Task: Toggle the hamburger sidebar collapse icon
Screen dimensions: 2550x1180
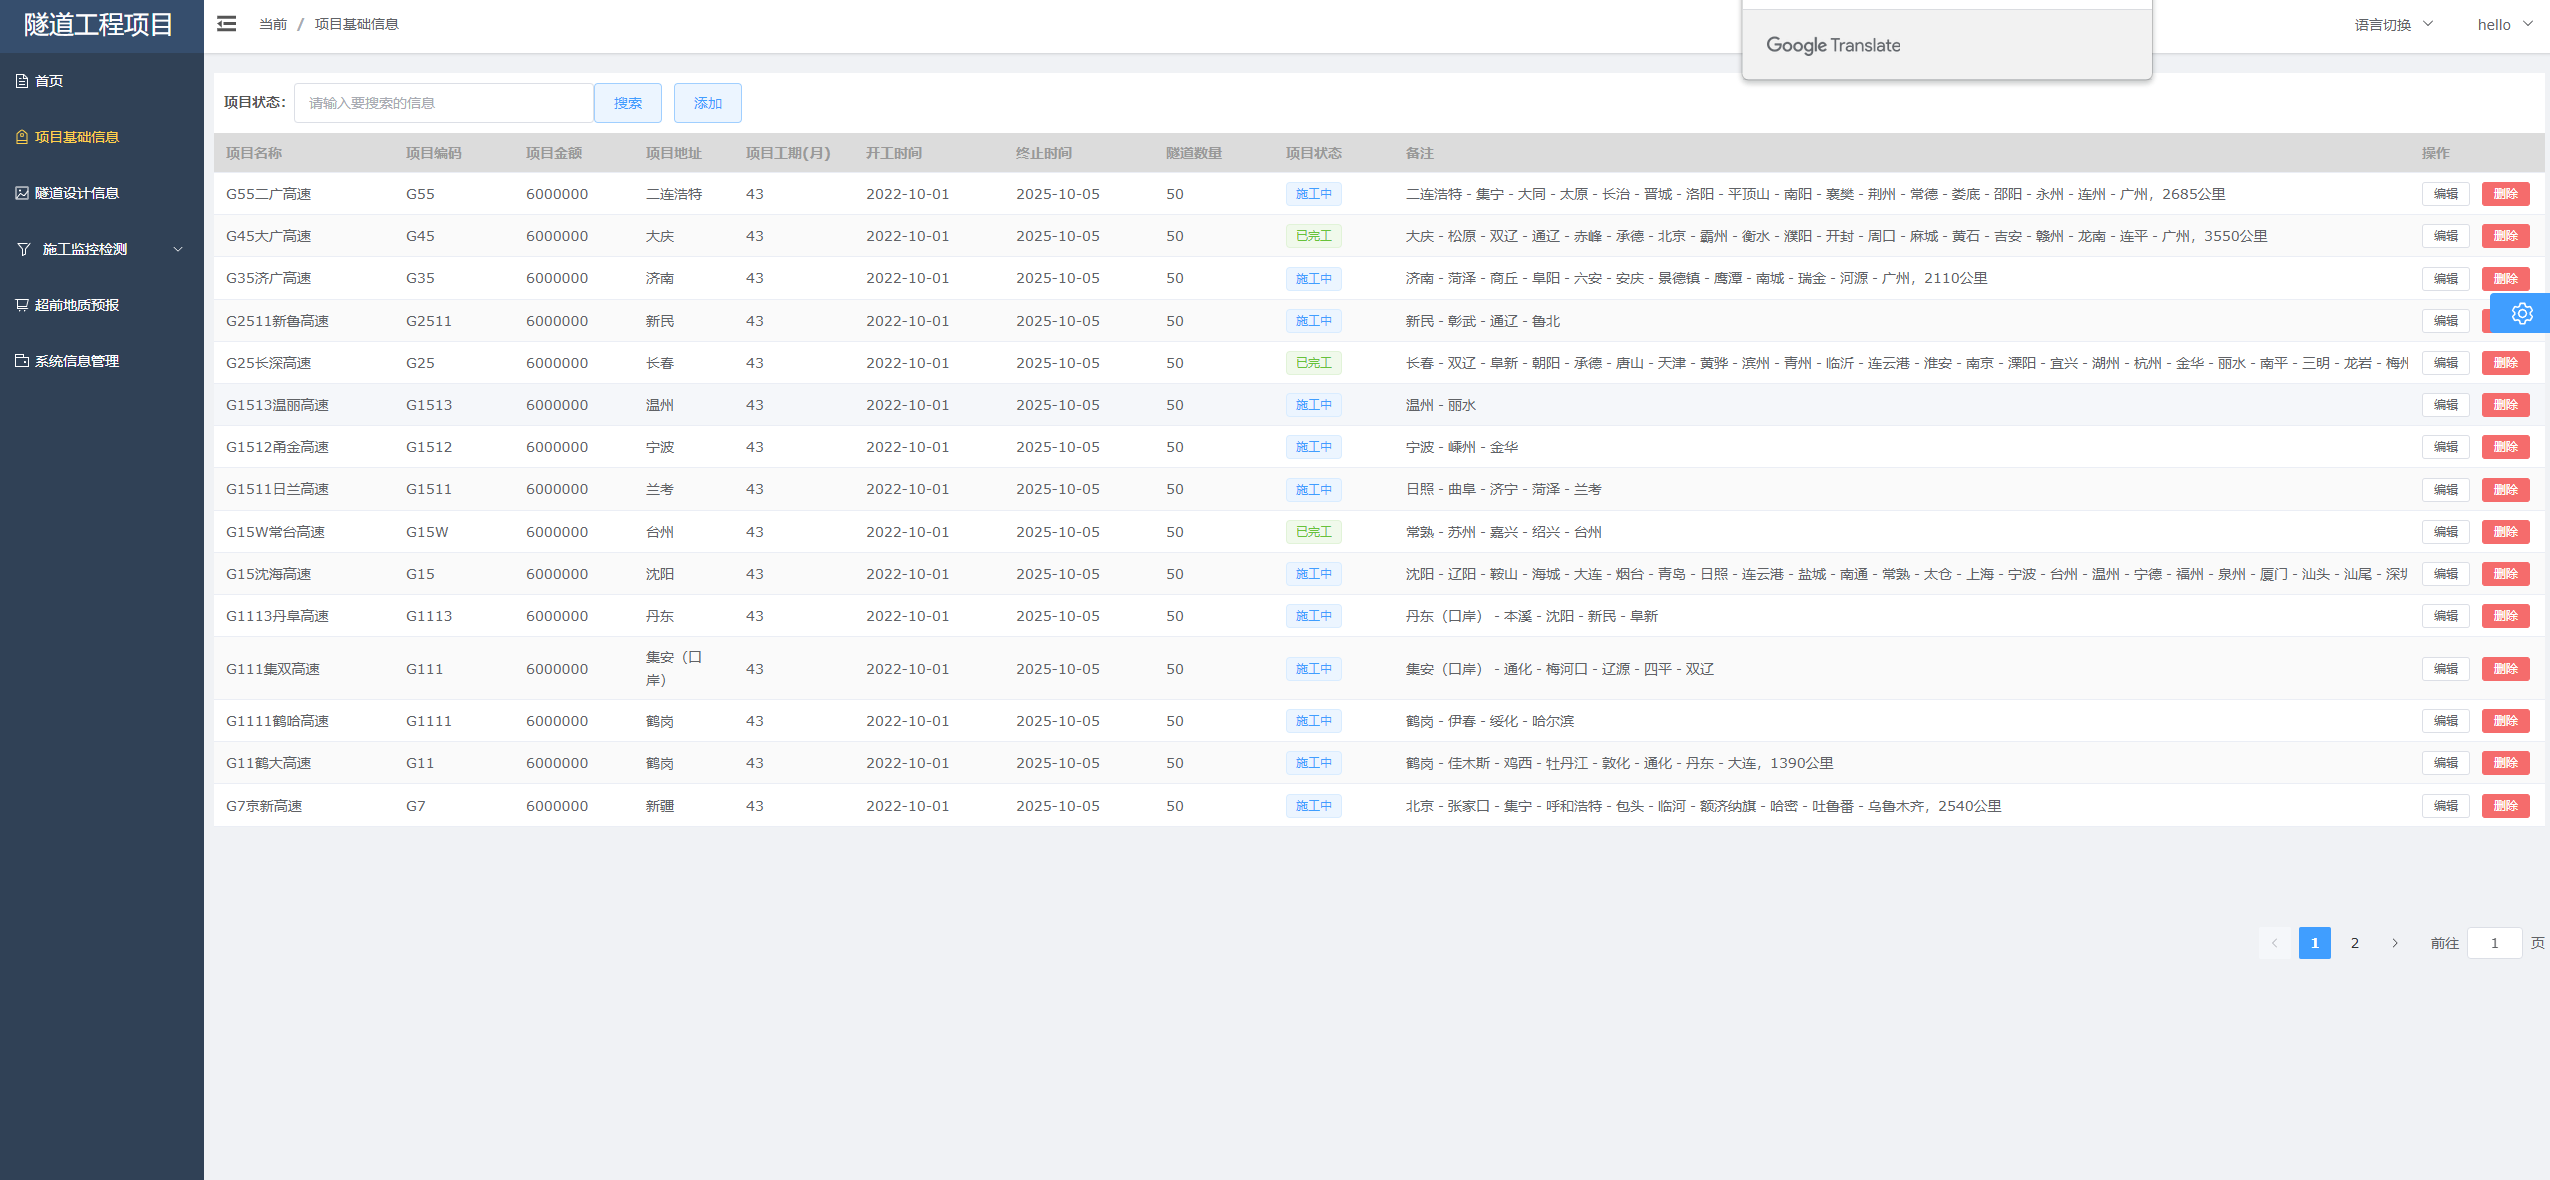Action: pyautogui.click(x=227, y=24)
